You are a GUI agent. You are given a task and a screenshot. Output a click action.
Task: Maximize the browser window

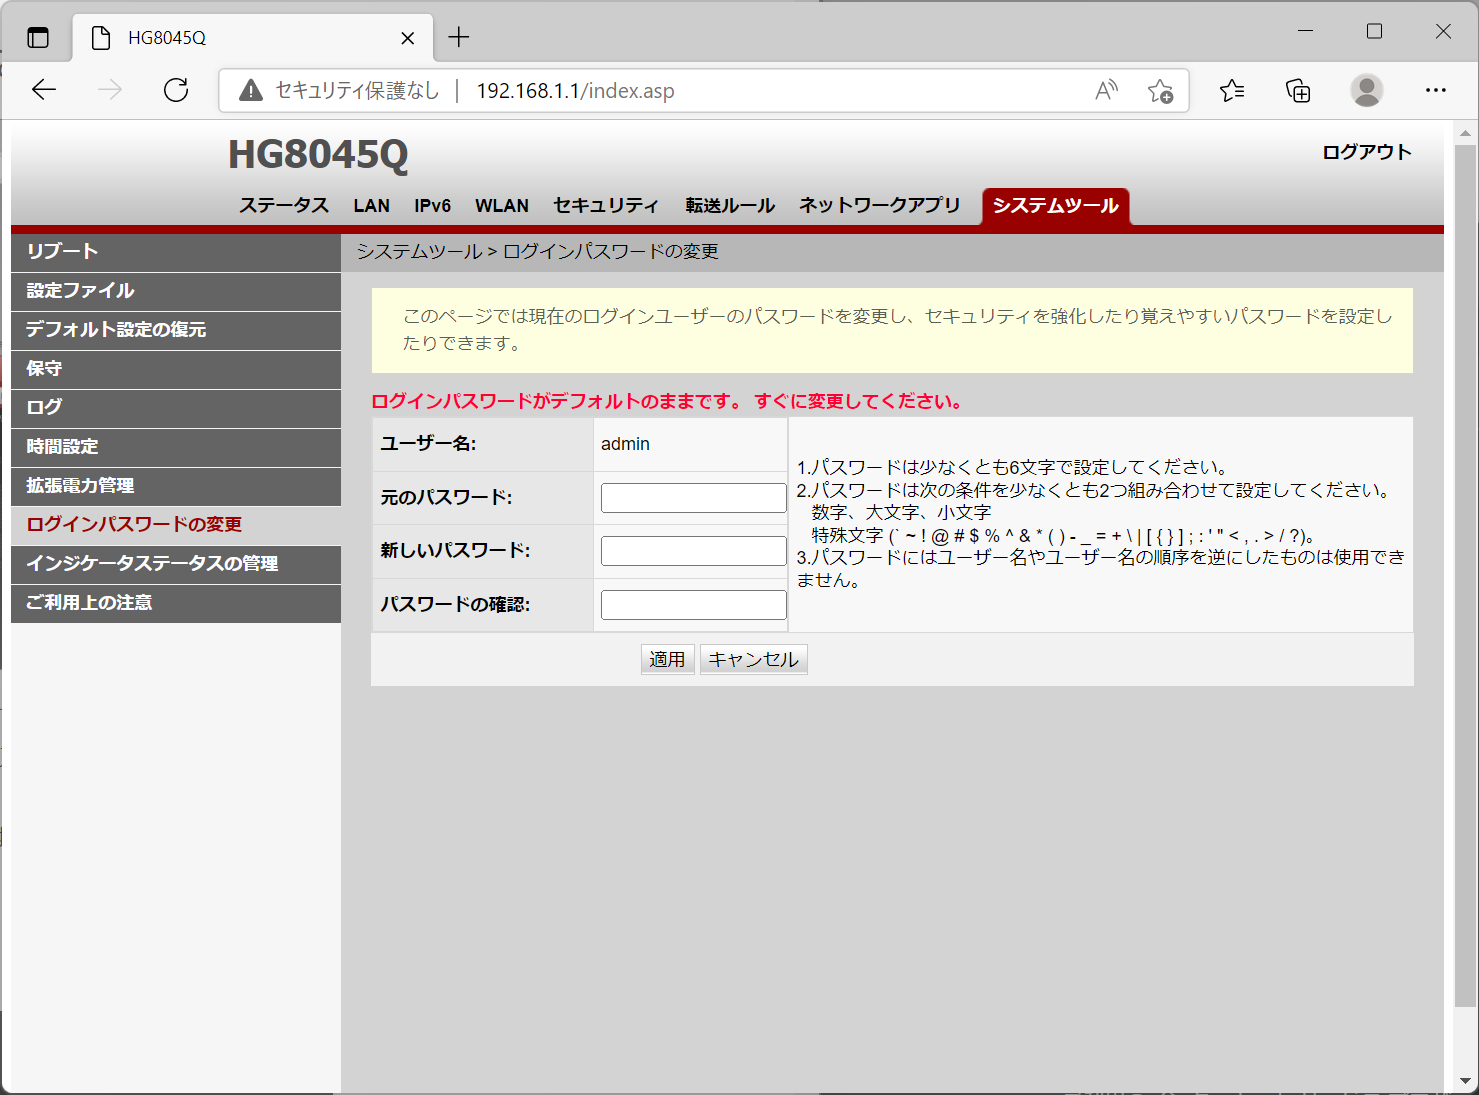[1374, 31]
